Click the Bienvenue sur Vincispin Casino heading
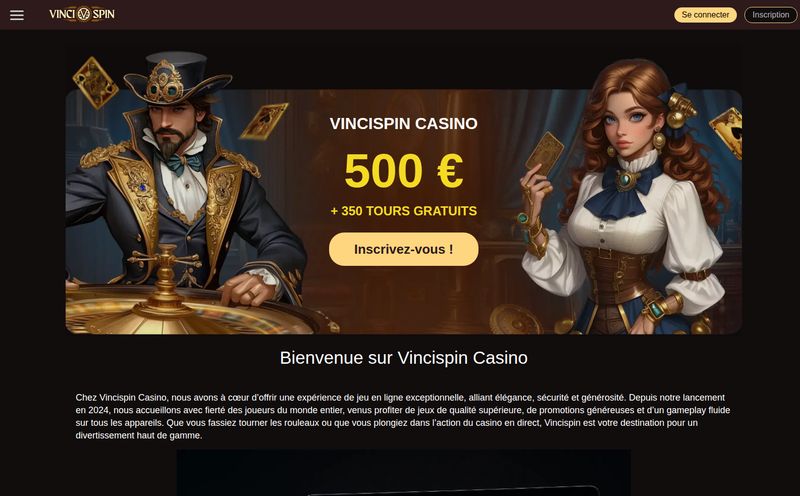The image size is (800, 496). (x=404, y=358)
